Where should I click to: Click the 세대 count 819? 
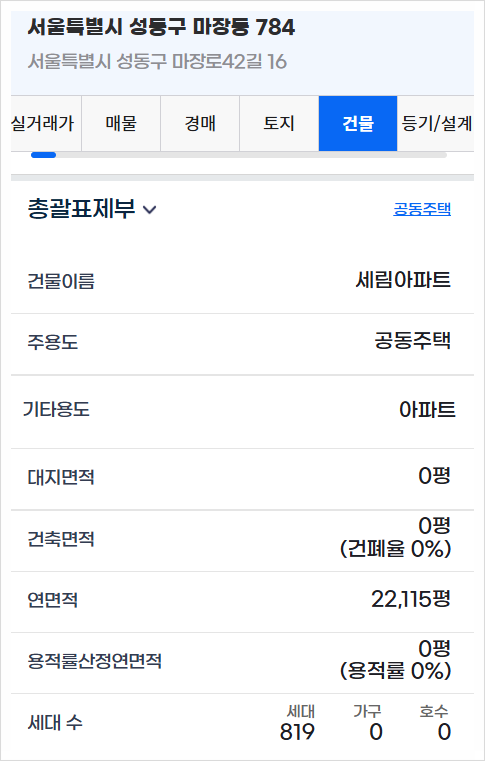point(297,732)
